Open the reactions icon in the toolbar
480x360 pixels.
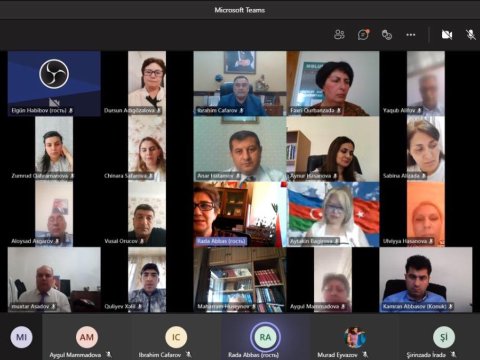click(x=387, y=35)
